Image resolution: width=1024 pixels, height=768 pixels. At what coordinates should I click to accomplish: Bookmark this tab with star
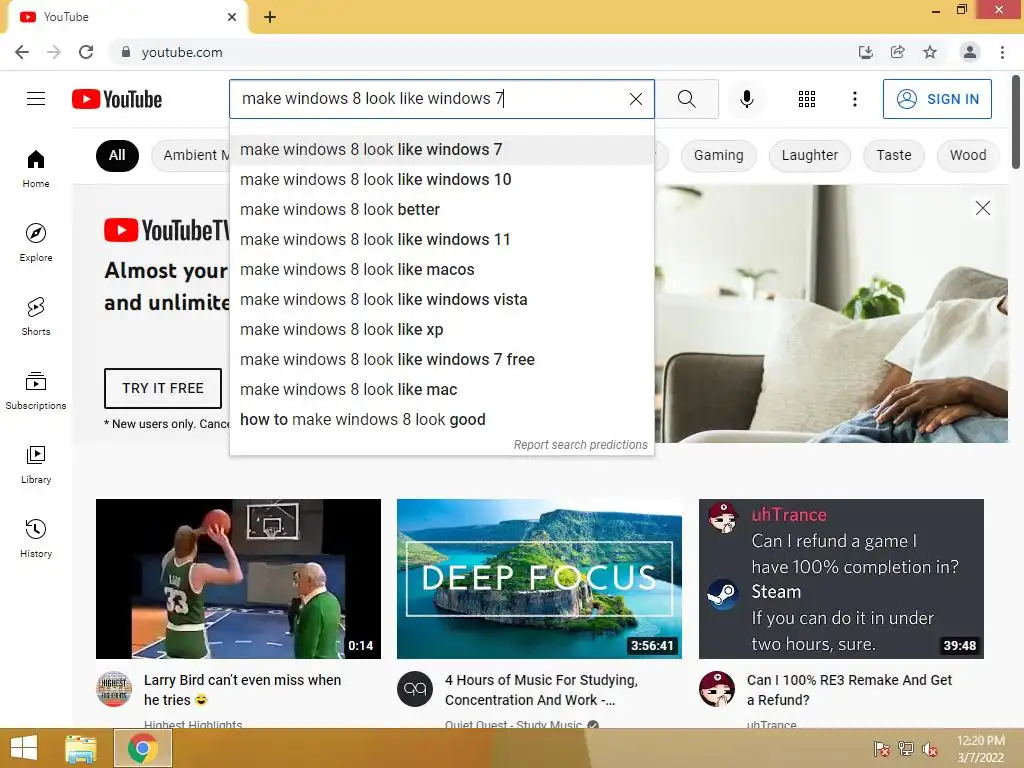point(929,52)
